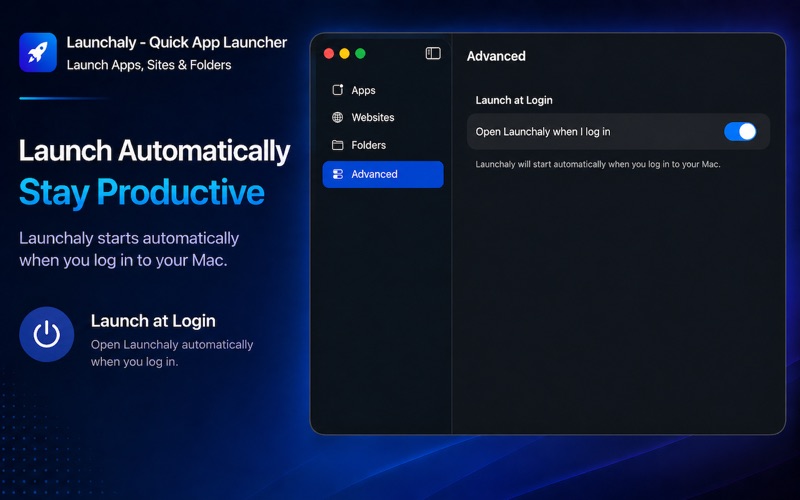The height and width of the screenshot is (500, 800).
Task: Click the 'Launch at Login' feature heading on the left
Action: 153,321
